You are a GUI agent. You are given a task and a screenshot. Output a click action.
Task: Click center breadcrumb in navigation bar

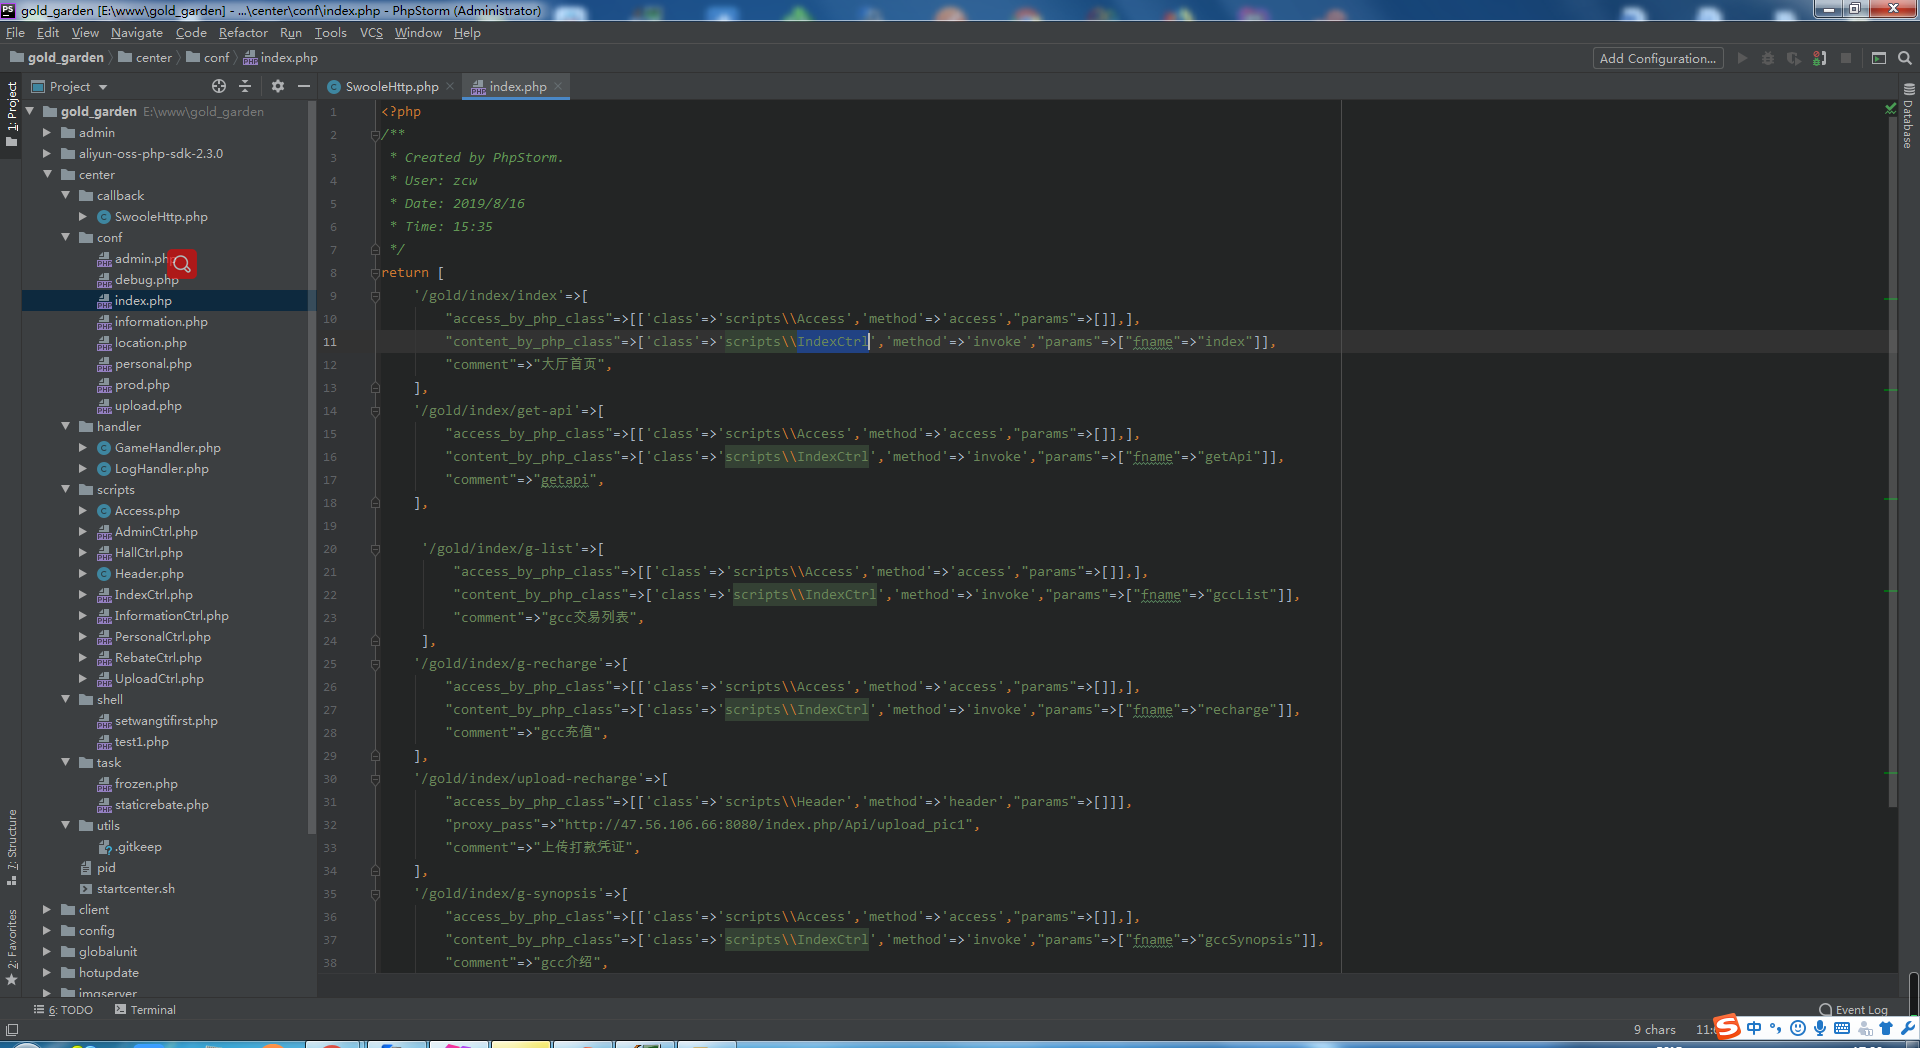(145, 58)
